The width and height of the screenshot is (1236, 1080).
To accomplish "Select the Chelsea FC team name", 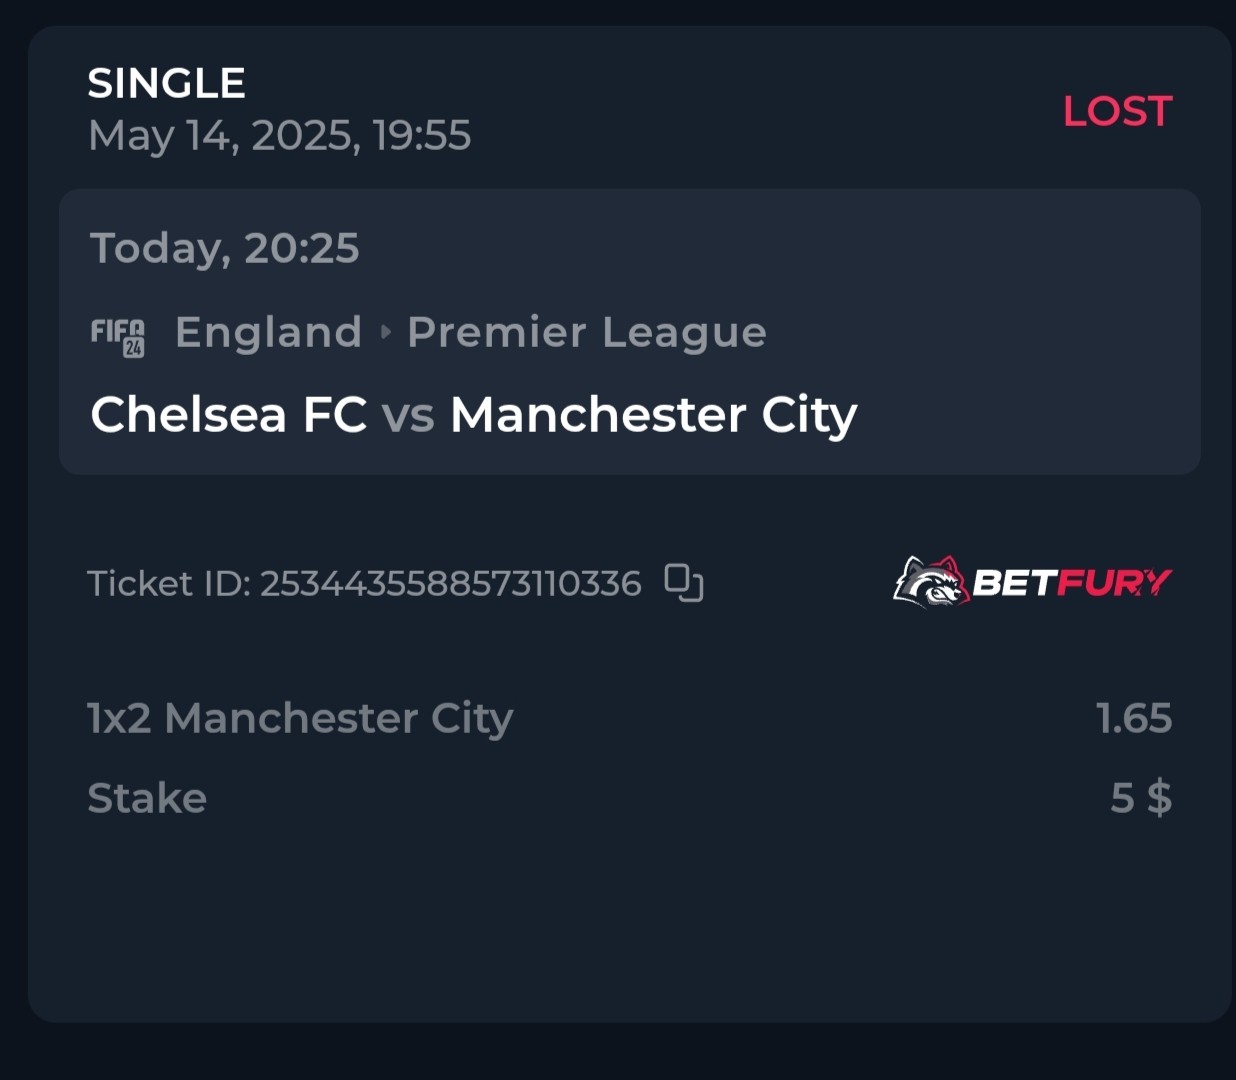I will point(228,414).
